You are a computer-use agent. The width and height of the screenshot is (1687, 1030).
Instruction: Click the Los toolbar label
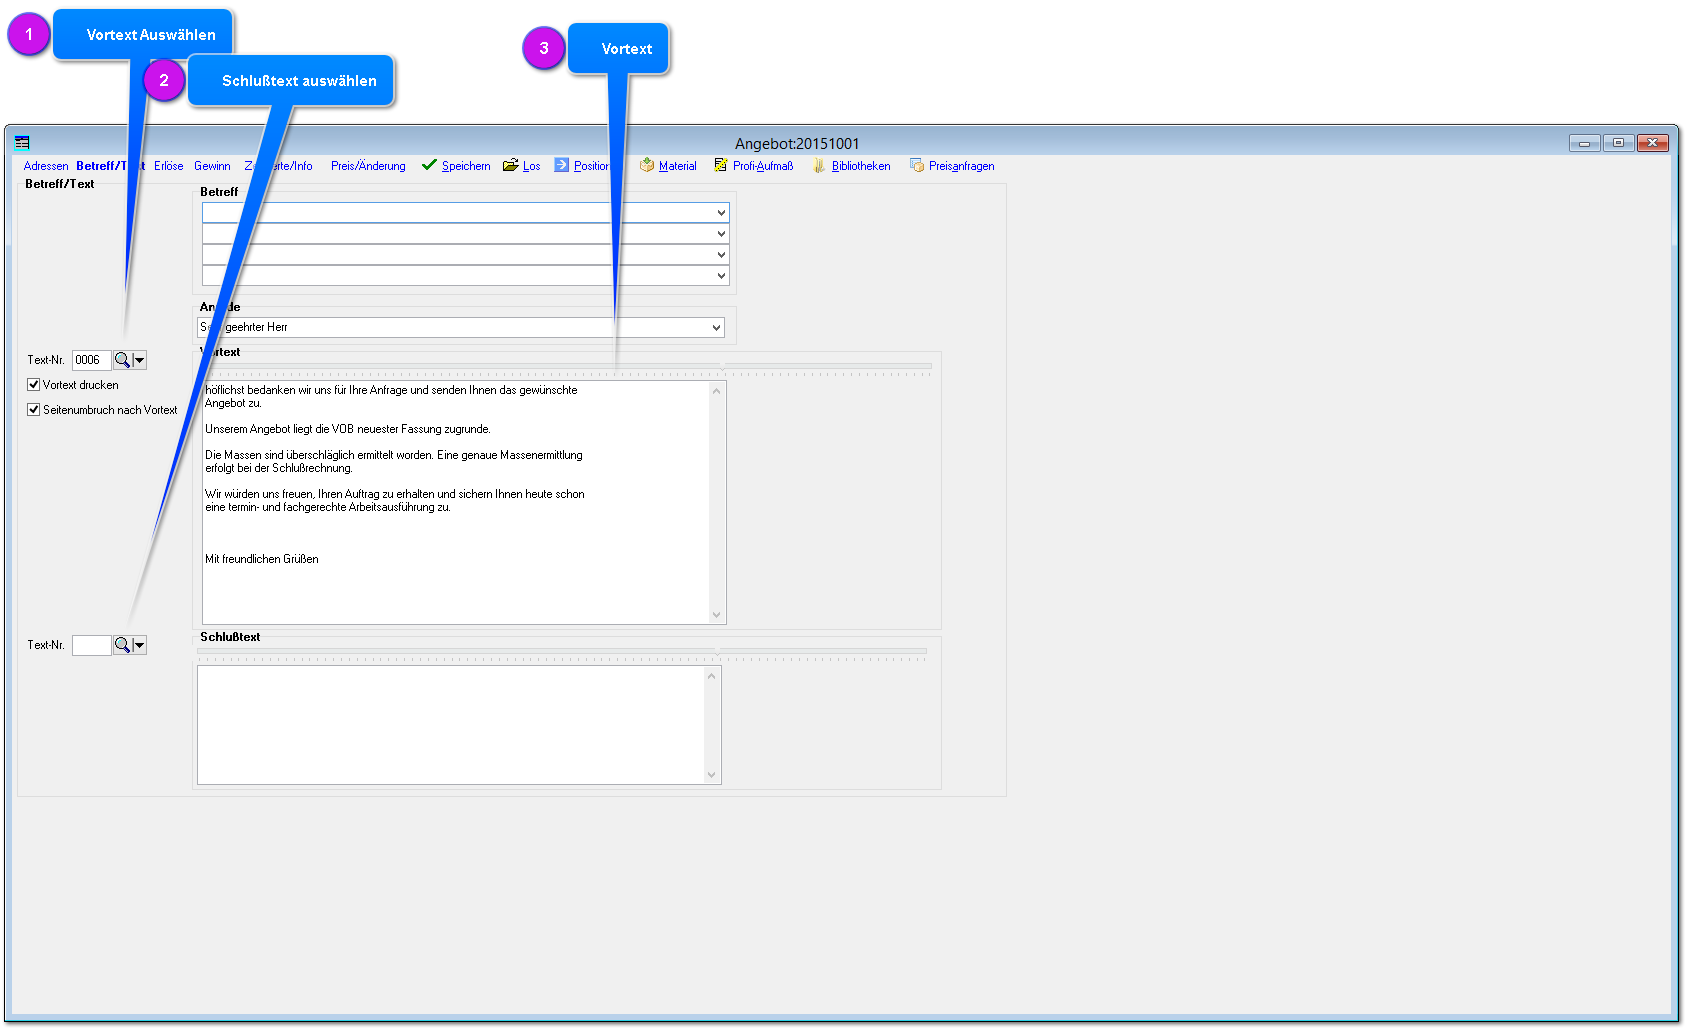[x=531, y=166]
